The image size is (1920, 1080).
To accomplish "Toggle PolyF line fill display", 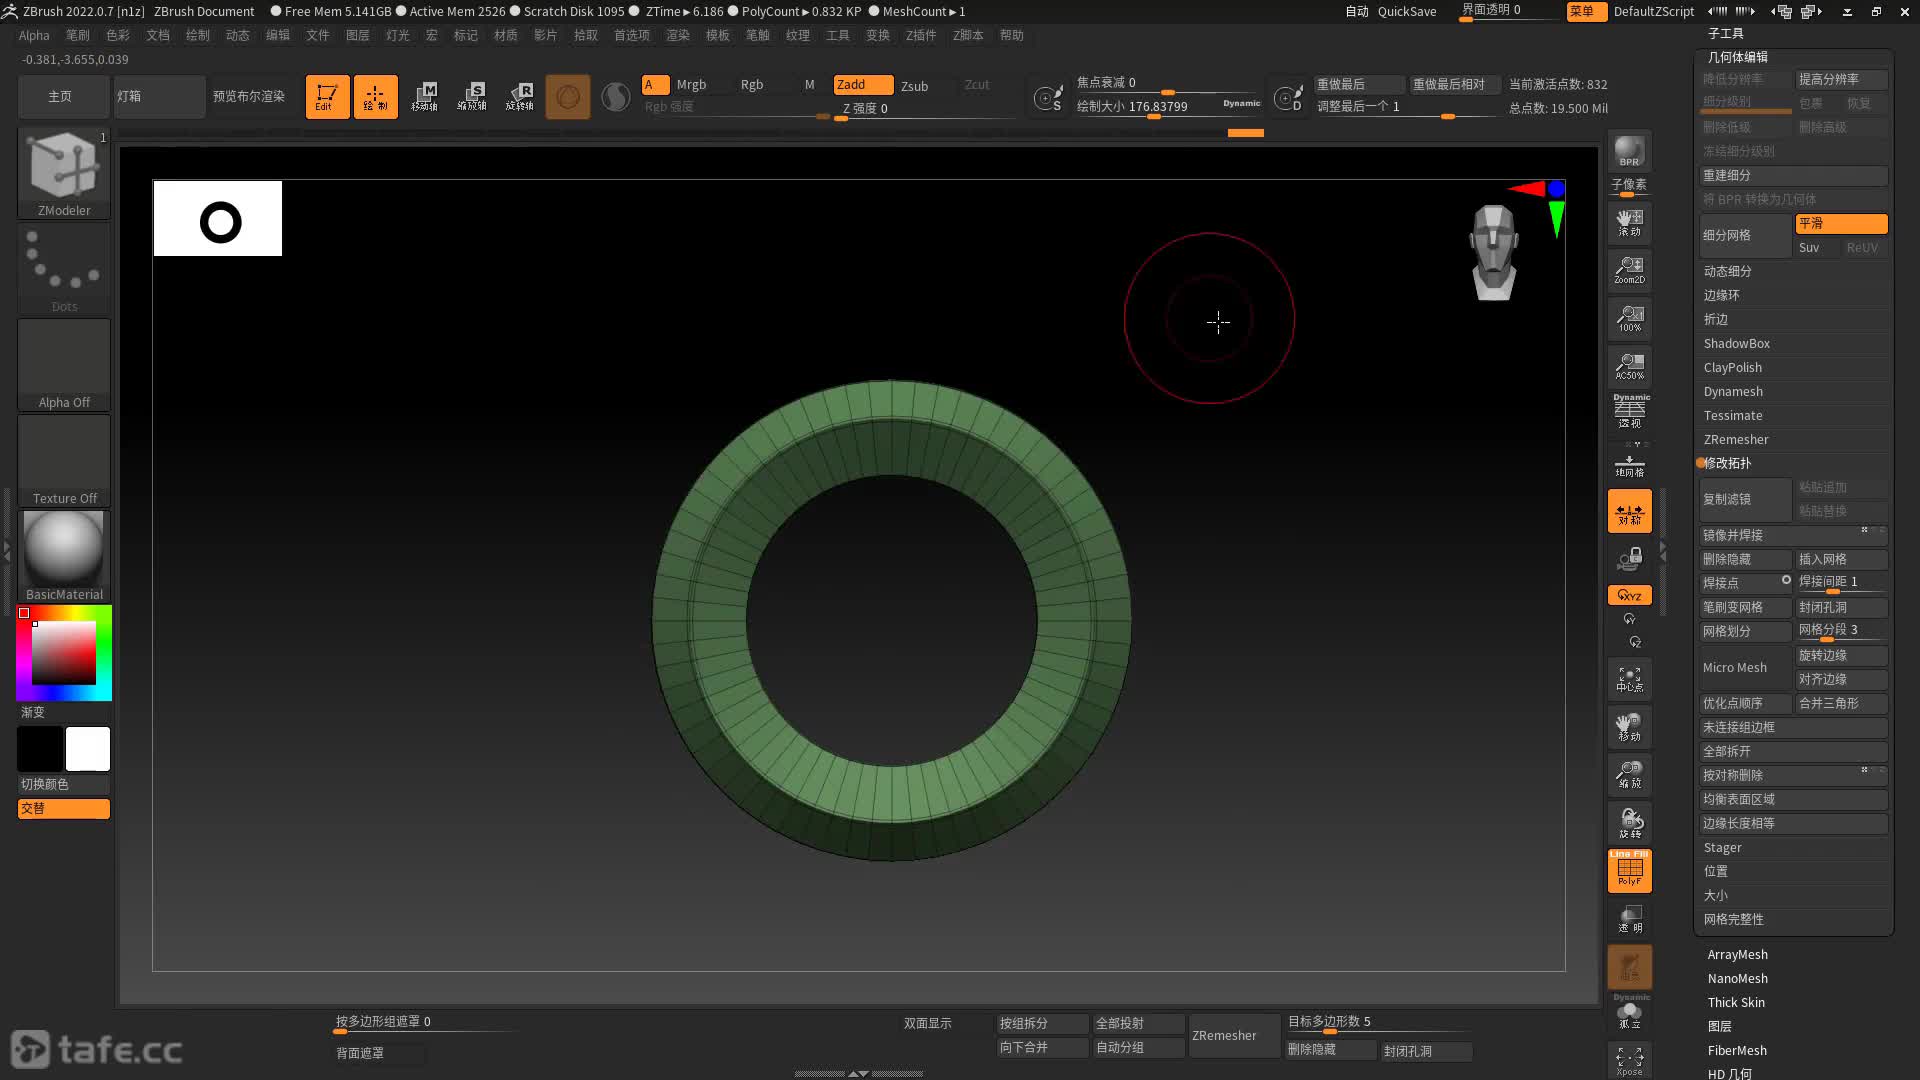I will pyautogui.click(x=1629, y=870).
